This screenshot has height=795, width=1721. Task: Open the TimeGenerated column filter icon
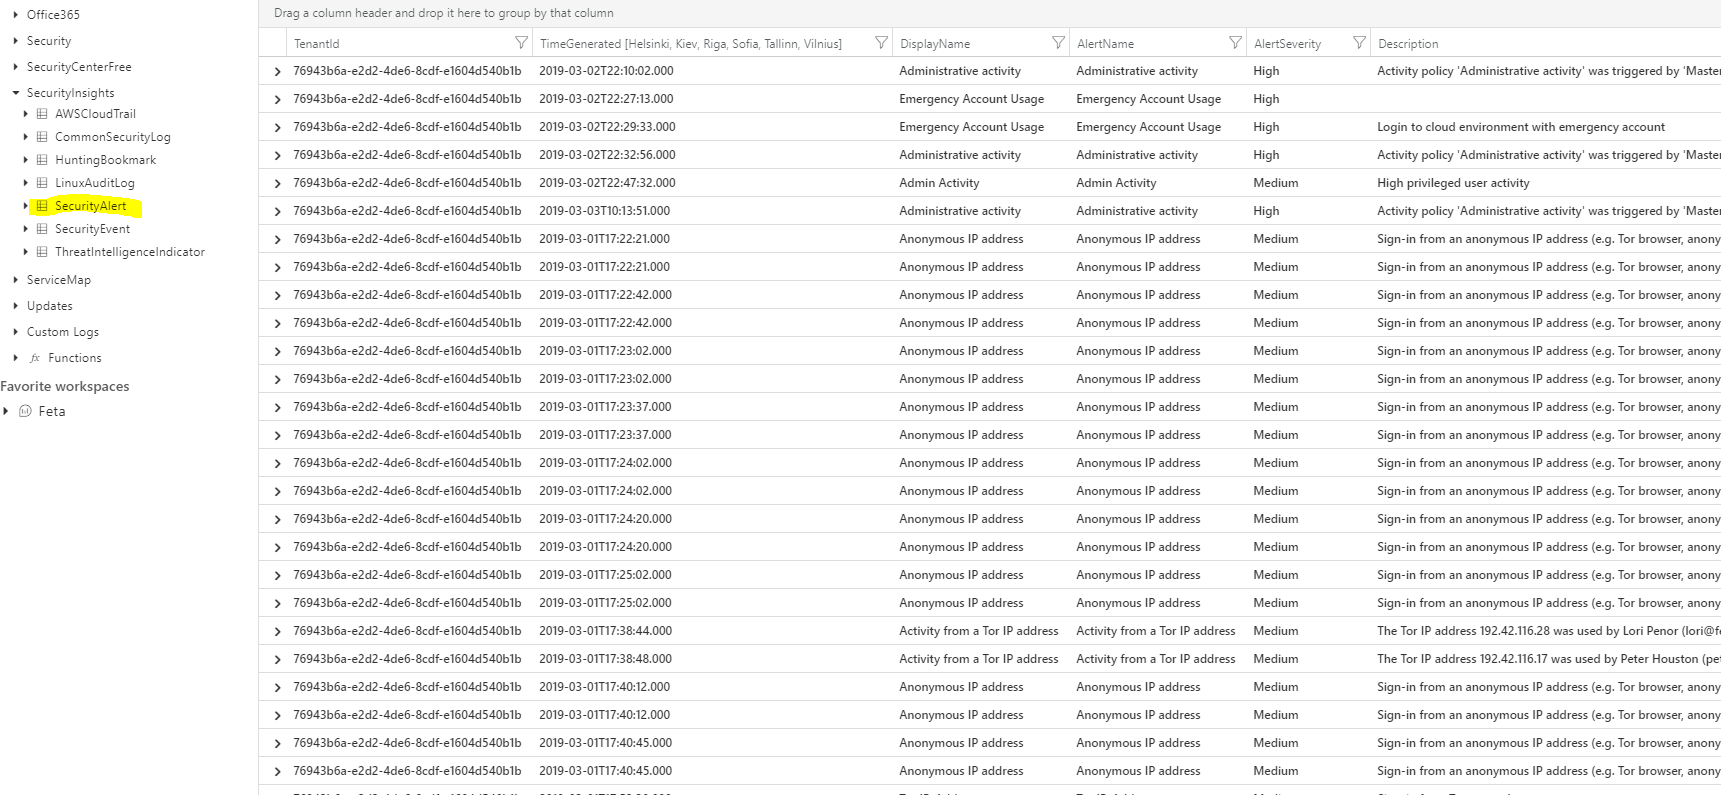881,43
